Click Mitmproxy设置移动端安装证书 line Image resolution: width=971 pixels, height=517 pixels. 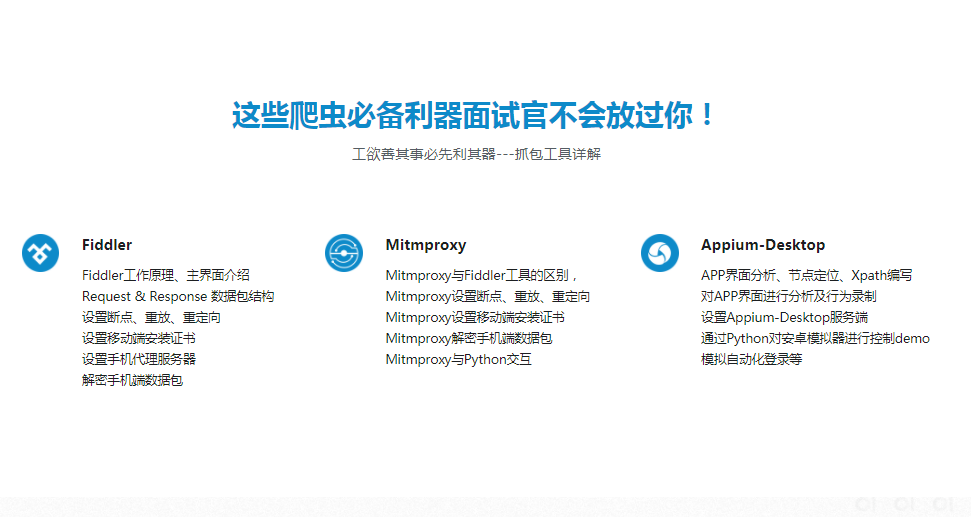point(475,318)
